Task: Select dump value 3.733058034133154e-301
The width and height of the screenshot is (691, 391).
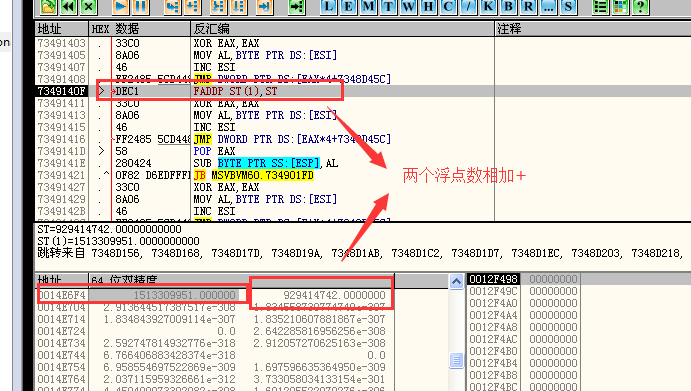Action: (319, 379)
